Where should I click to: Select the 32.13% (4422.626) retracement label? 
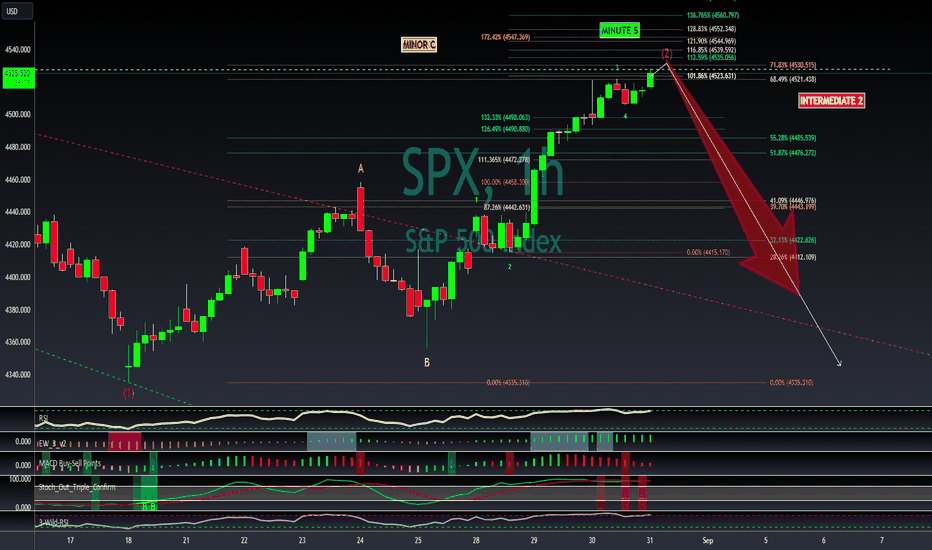tap(793, 240)
